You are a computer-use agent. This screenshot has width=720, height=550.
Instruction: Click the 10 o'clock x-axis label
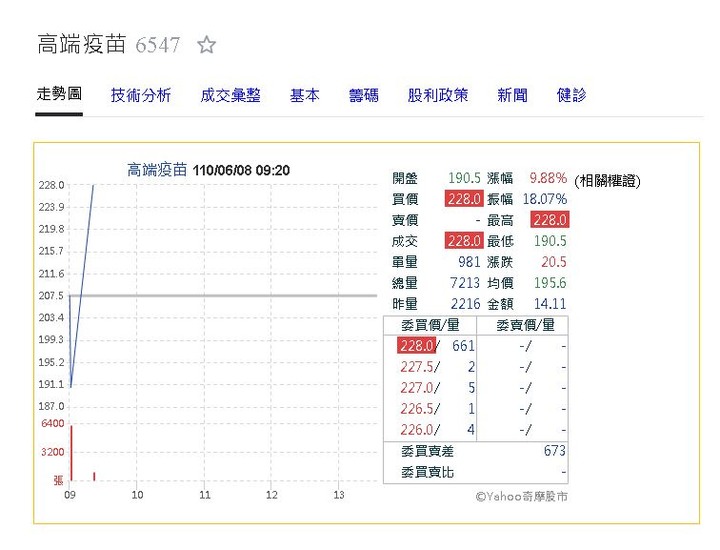137,495
